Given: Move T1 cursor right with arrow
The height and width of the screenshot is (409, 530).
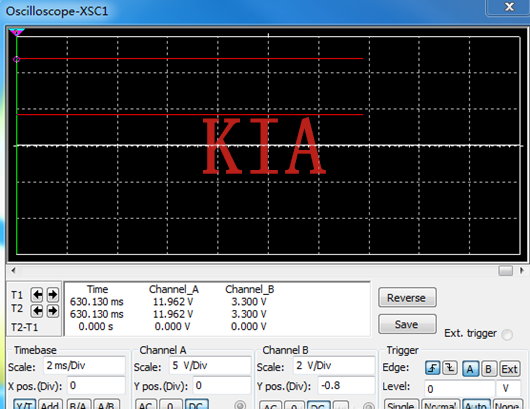Looking at the screenshot, I should pyautogui.click(x=52, y=295).
